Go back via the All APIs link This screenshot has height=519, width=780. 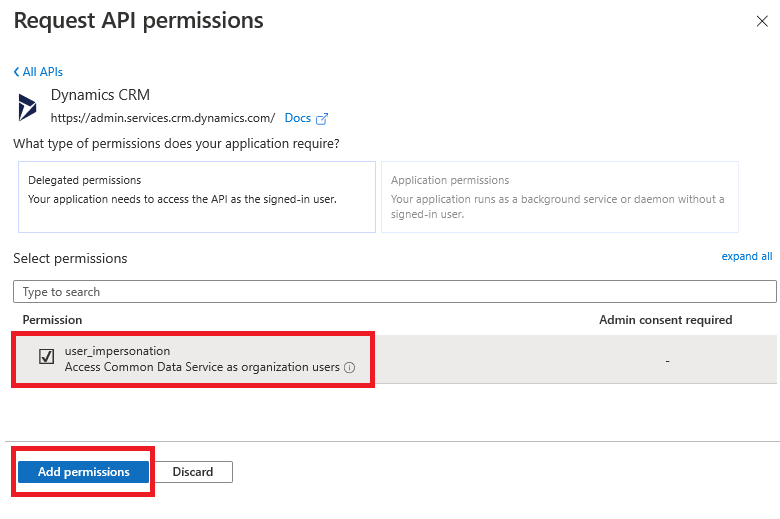point(42,72)
